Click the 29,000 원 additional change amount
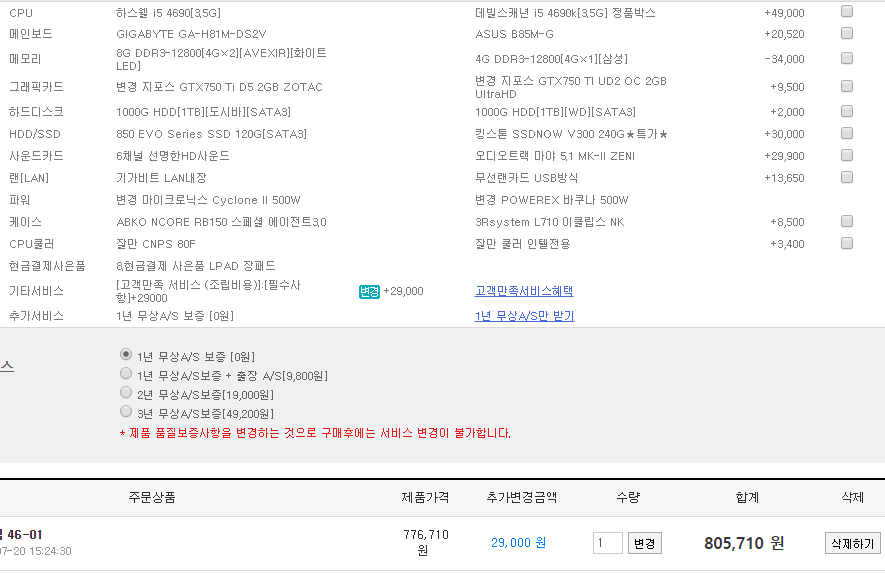 tap(518, 543)
